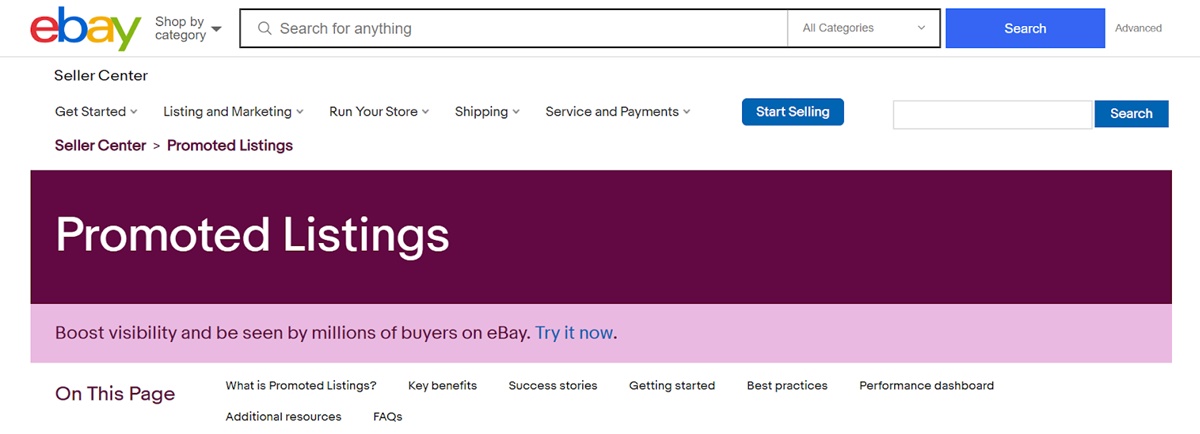Viewport: 1200px width, 434px height.
Task: Open the Listing and Marketing menu
Action: pyautogui.click(x=233, y=112)
